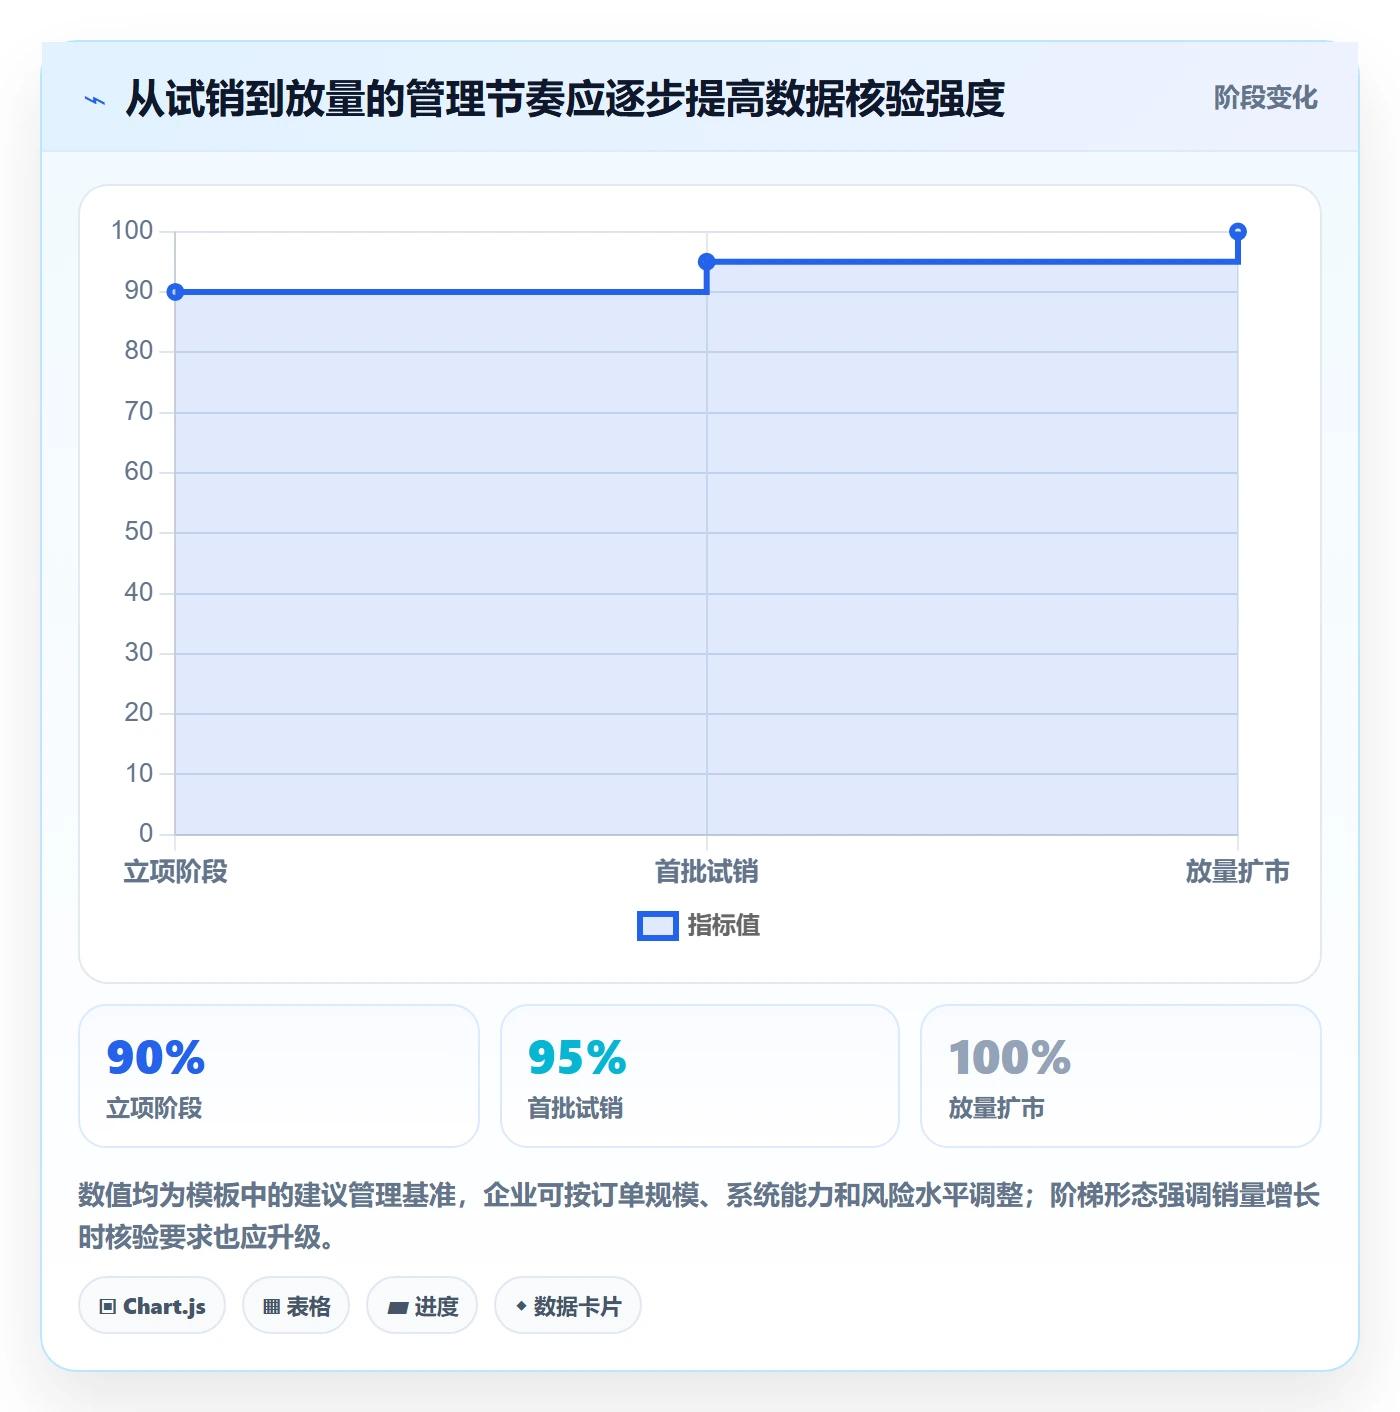Click the 立项阶段 data point at 90
1400x1412 pixels.
pyautogui.click(x=175, y=292)
